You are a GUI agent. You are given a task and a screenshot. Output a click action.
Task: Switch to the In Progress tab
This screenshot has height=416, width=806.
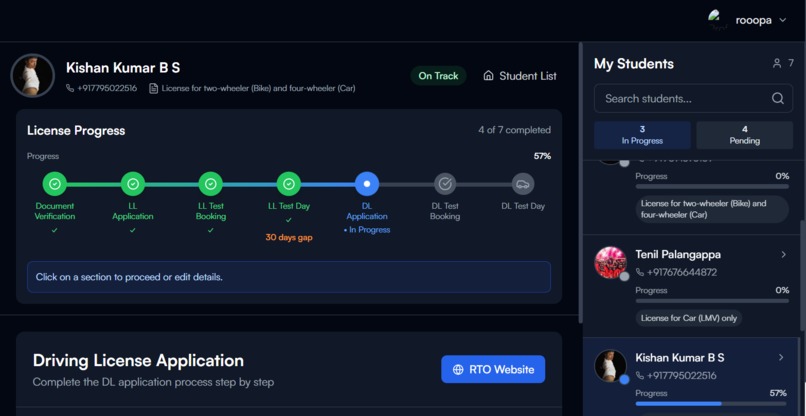click(642, 135)
